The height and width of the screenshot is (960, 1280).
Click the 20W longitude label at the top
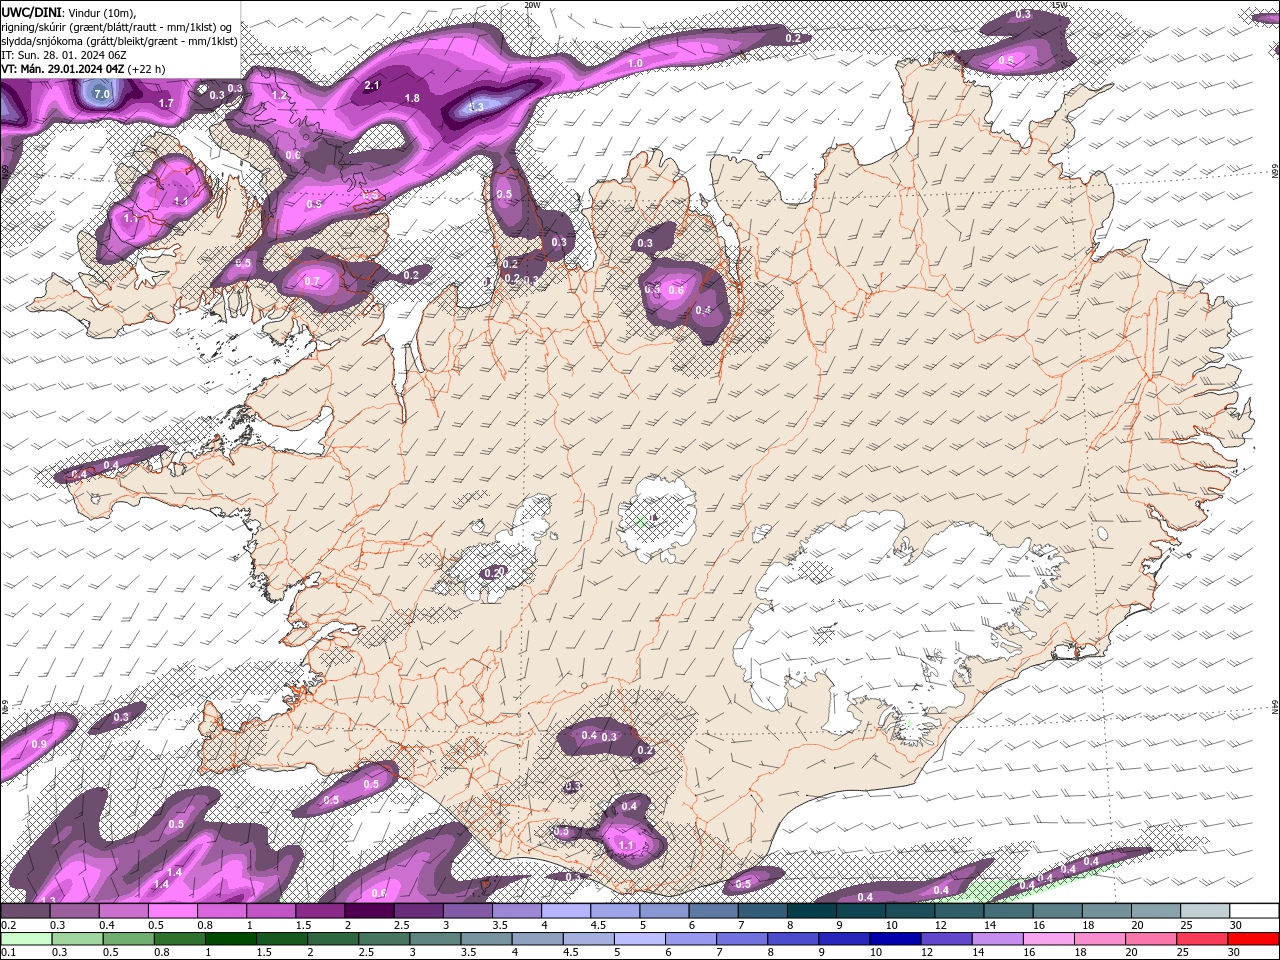[x=533, y=5]
